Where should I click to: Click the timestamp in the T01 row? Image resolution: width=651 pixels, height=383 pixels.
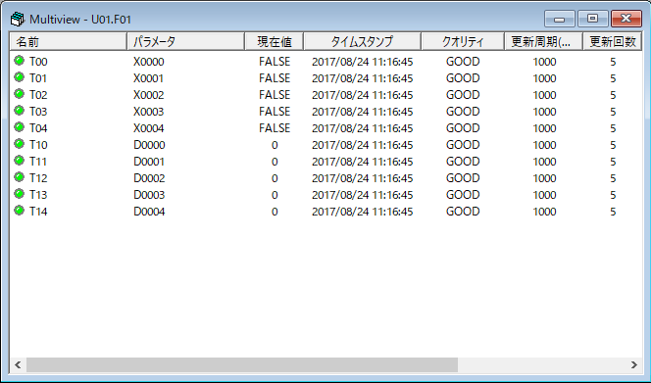(x=362, y=78)
